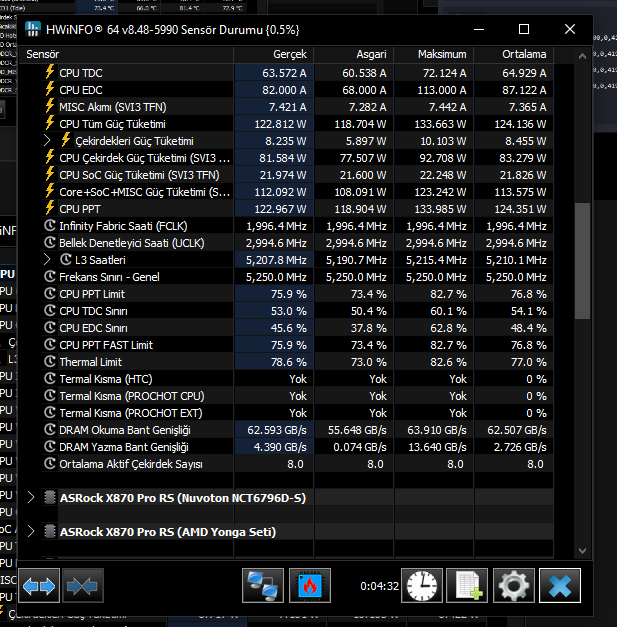Click the Maksimum column header
This screenshot has height=627, width=617.
(x=434, y=54)
